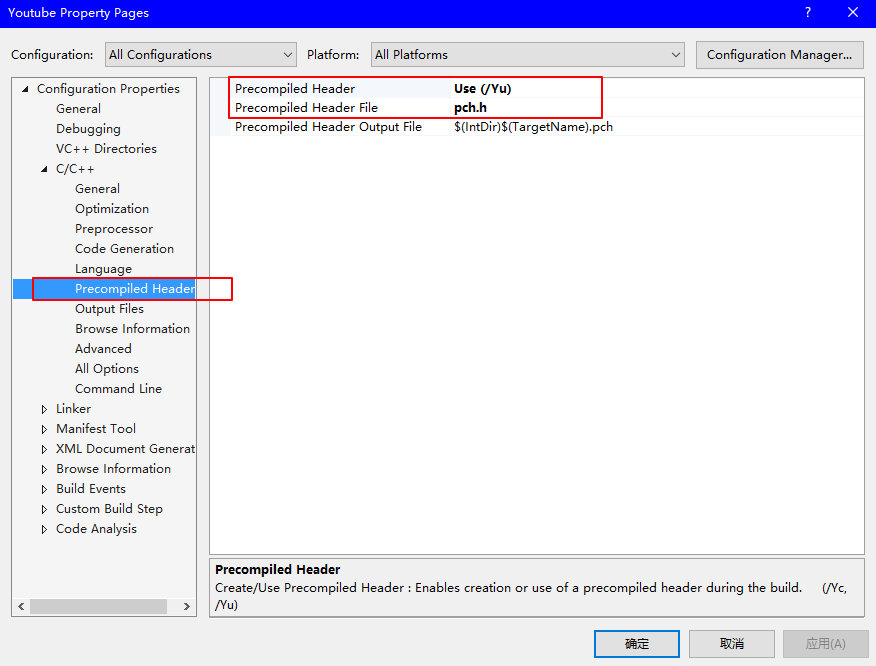Click the tree scrollbar right arrow
This screenshot has width=876, height=666.
point(187,606)
